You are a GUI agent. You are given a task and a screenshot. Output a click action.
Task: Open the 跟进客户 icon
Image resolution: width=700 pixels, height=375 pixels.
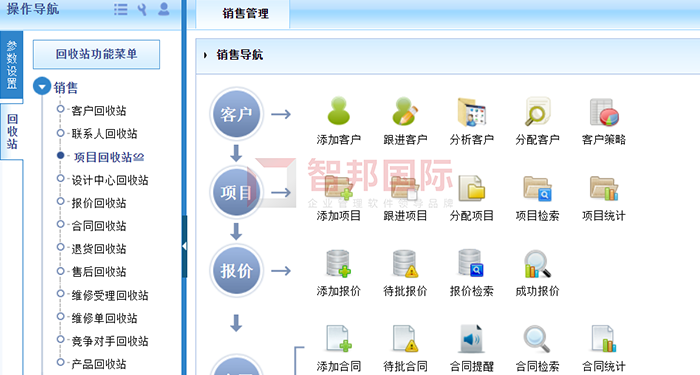405,111
